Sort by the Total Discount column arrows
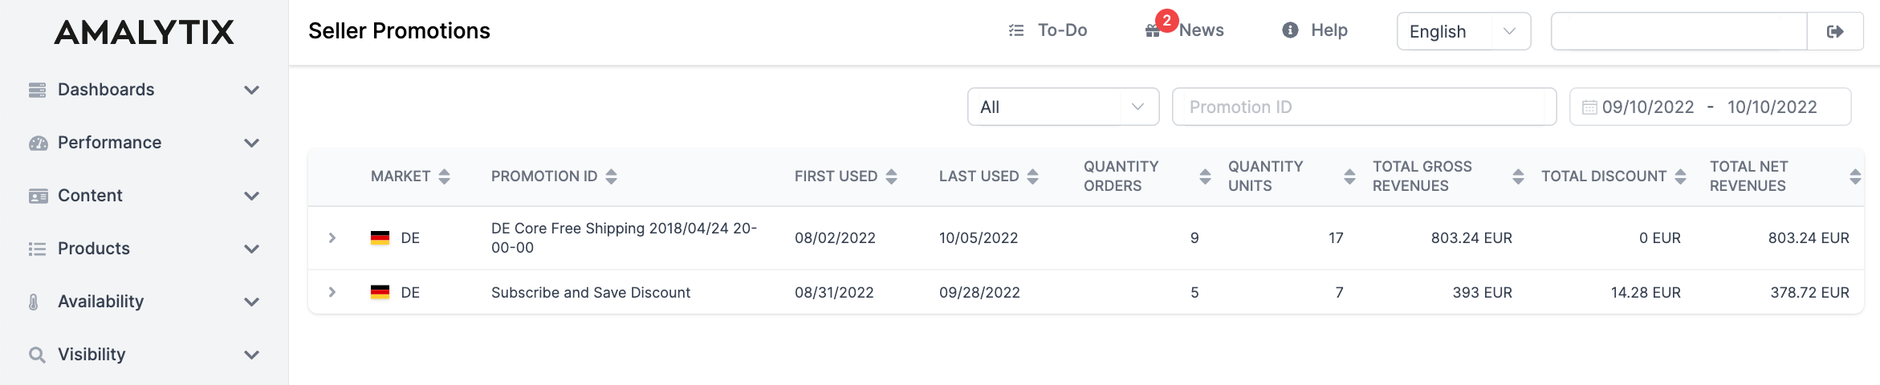The image size is (1880, 385). pyautogui.click(x=1680, y=176)
